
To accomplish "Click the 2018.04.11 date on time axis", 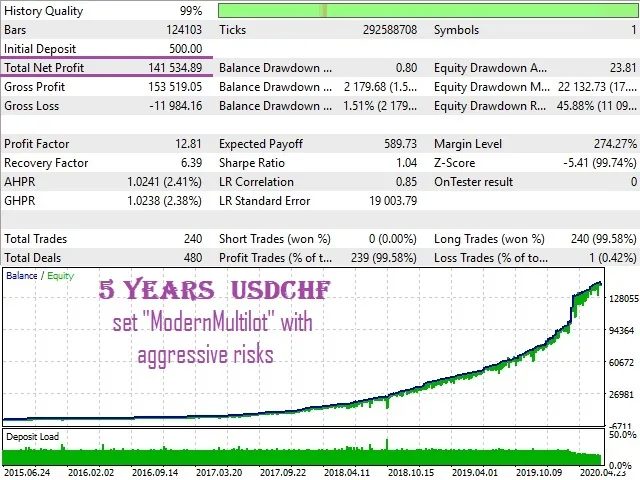I will click(347, 473).
